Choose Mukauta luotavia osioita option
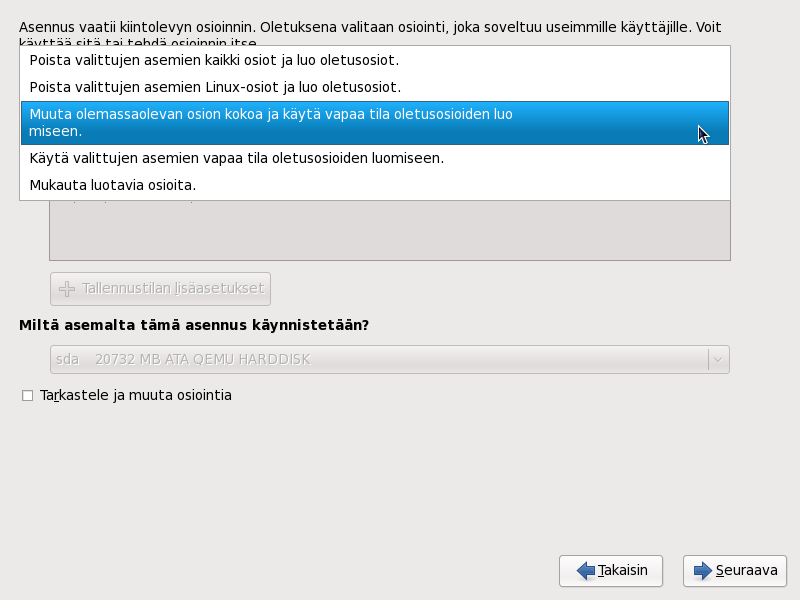 pos(113,185)
